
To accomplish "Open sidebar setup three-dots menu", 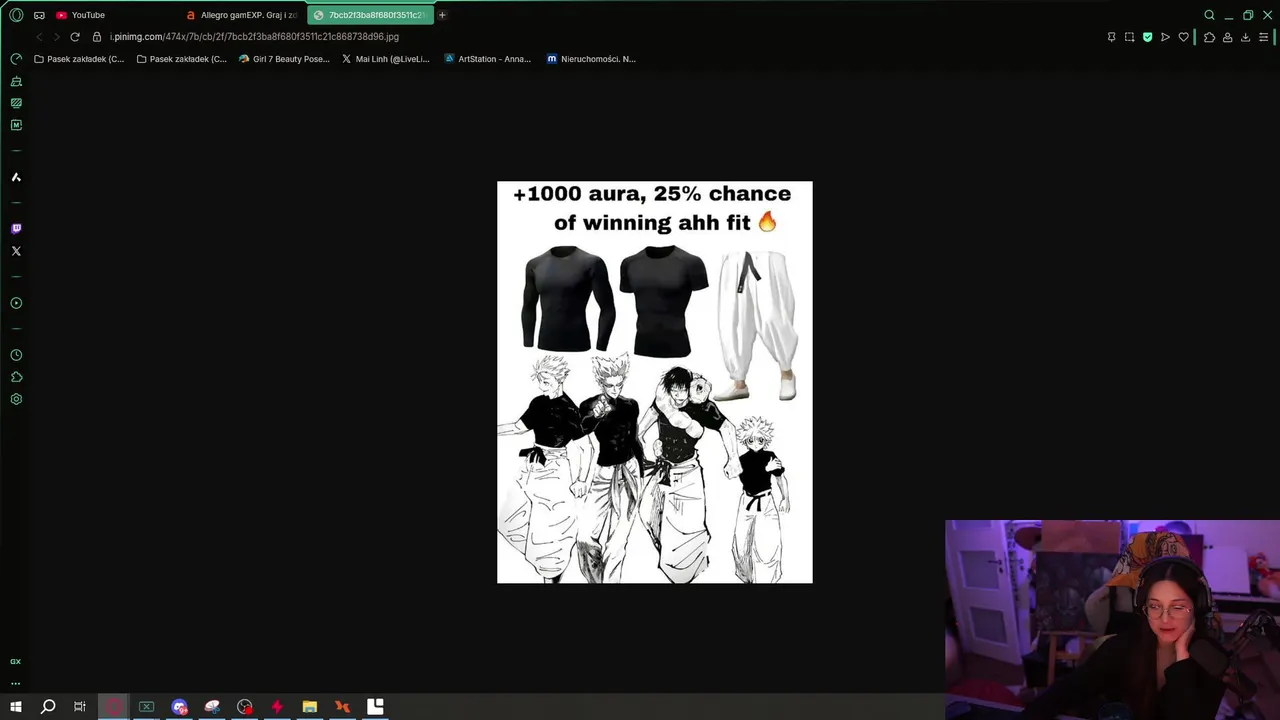I will (15, 683).
